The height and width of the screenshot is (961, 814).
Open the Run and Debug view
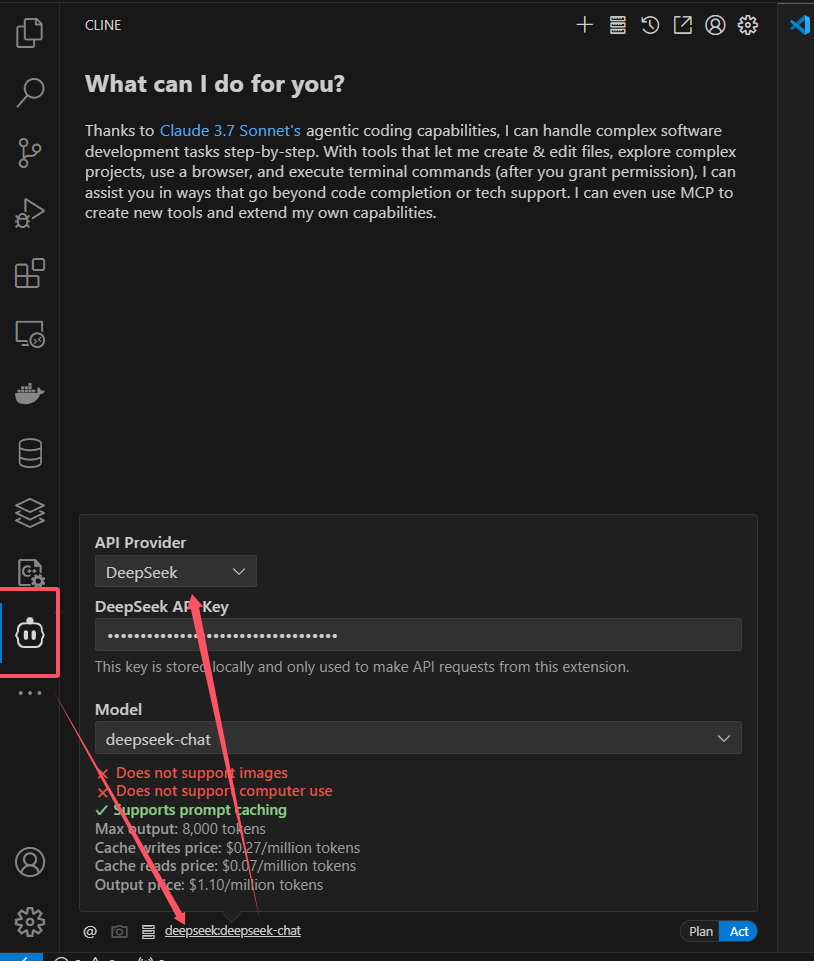pyautogui.click(x=29, y=213)
